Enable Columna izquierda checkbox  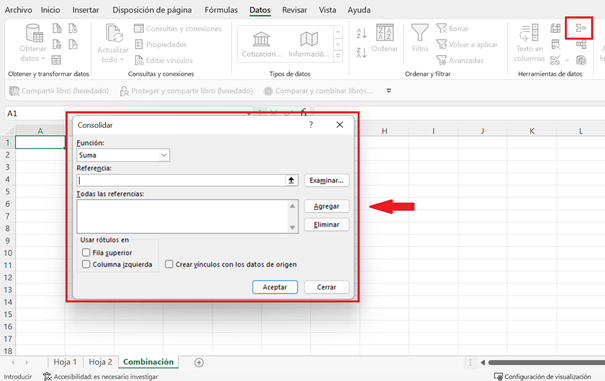[x=86, y=264]
